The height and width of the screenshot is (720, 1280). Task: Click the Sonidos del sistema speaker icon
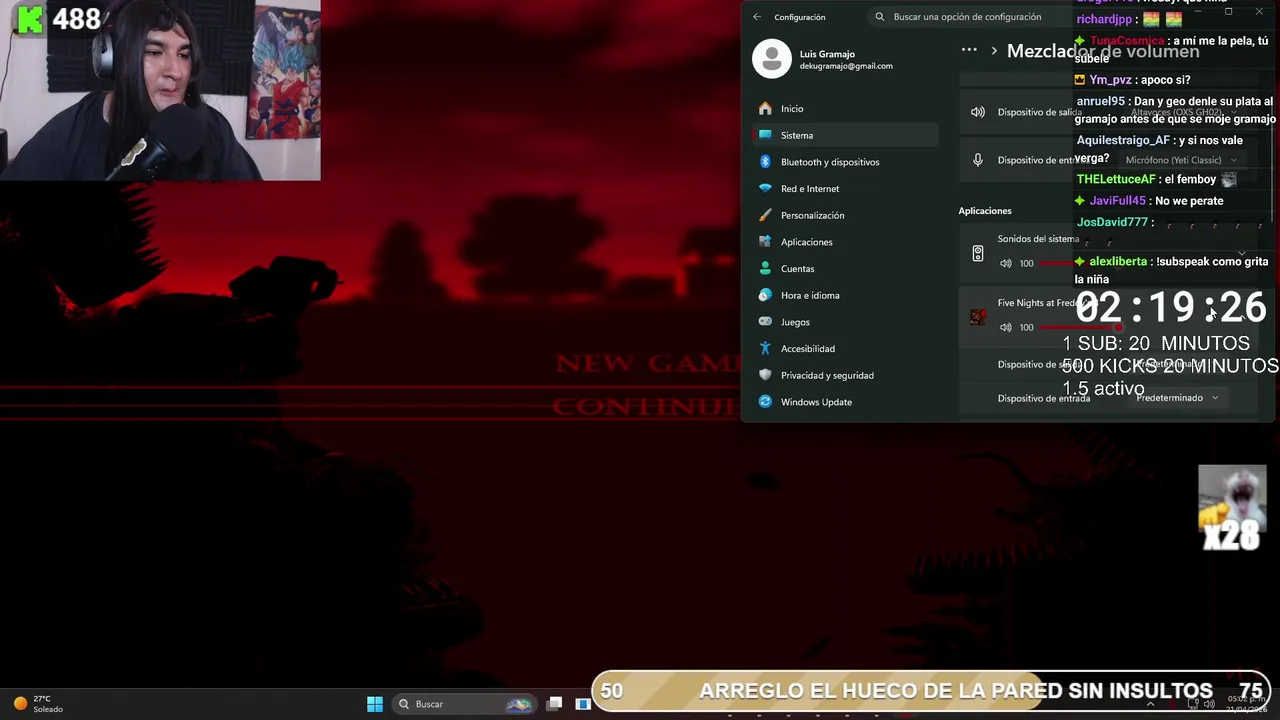978,254
